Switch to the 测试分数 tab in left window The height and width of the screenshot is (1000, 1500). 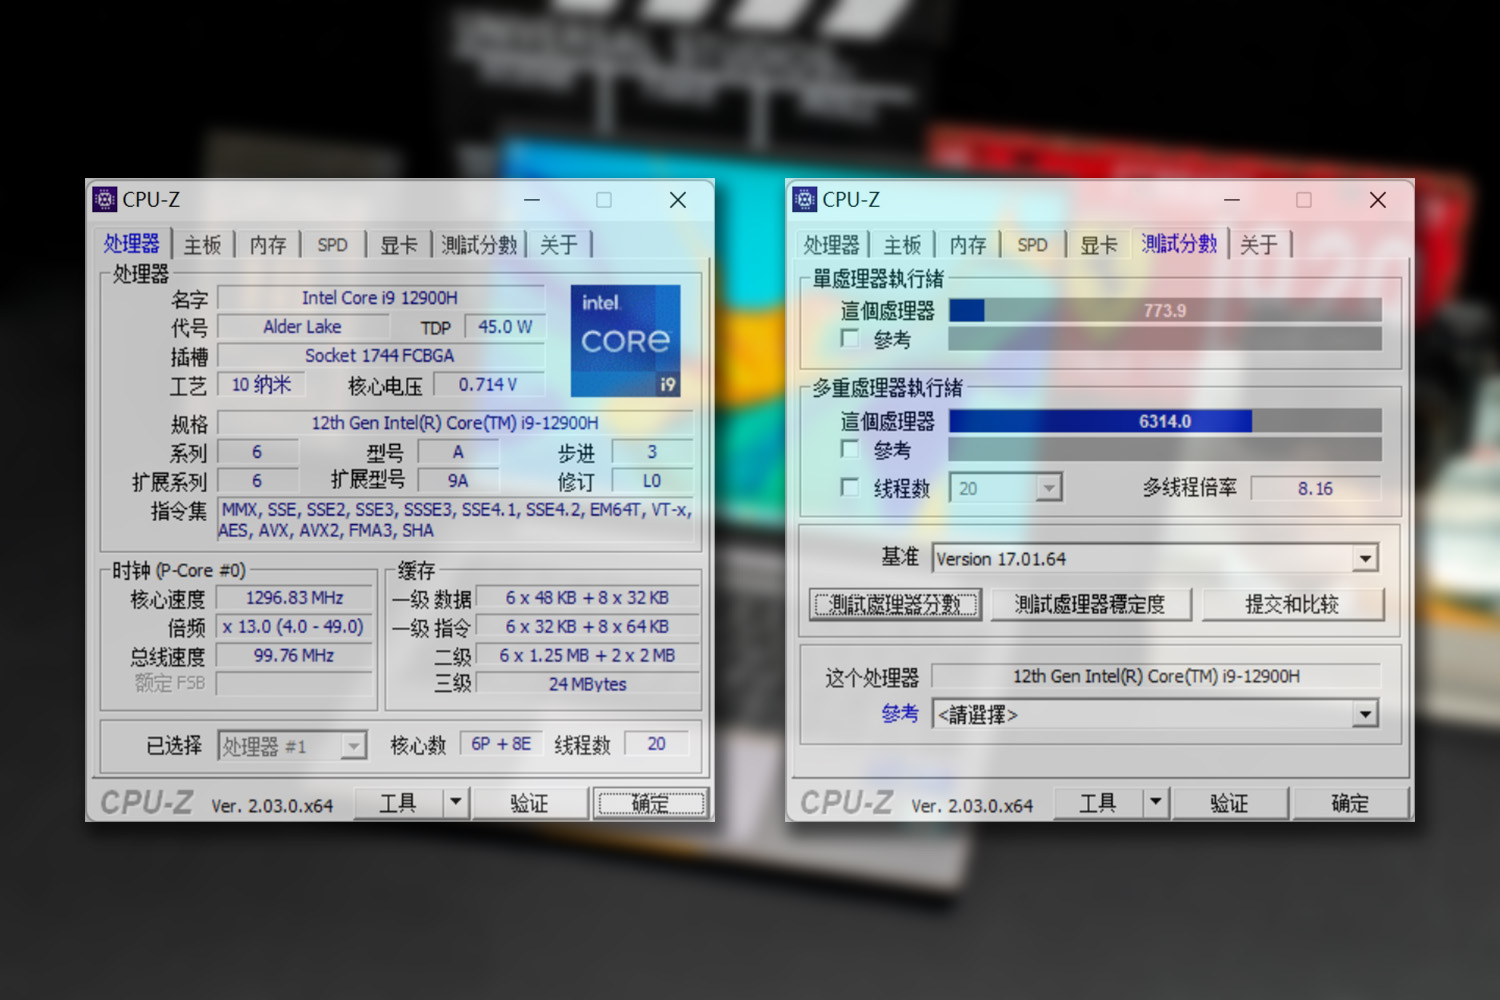pos(479,243)
